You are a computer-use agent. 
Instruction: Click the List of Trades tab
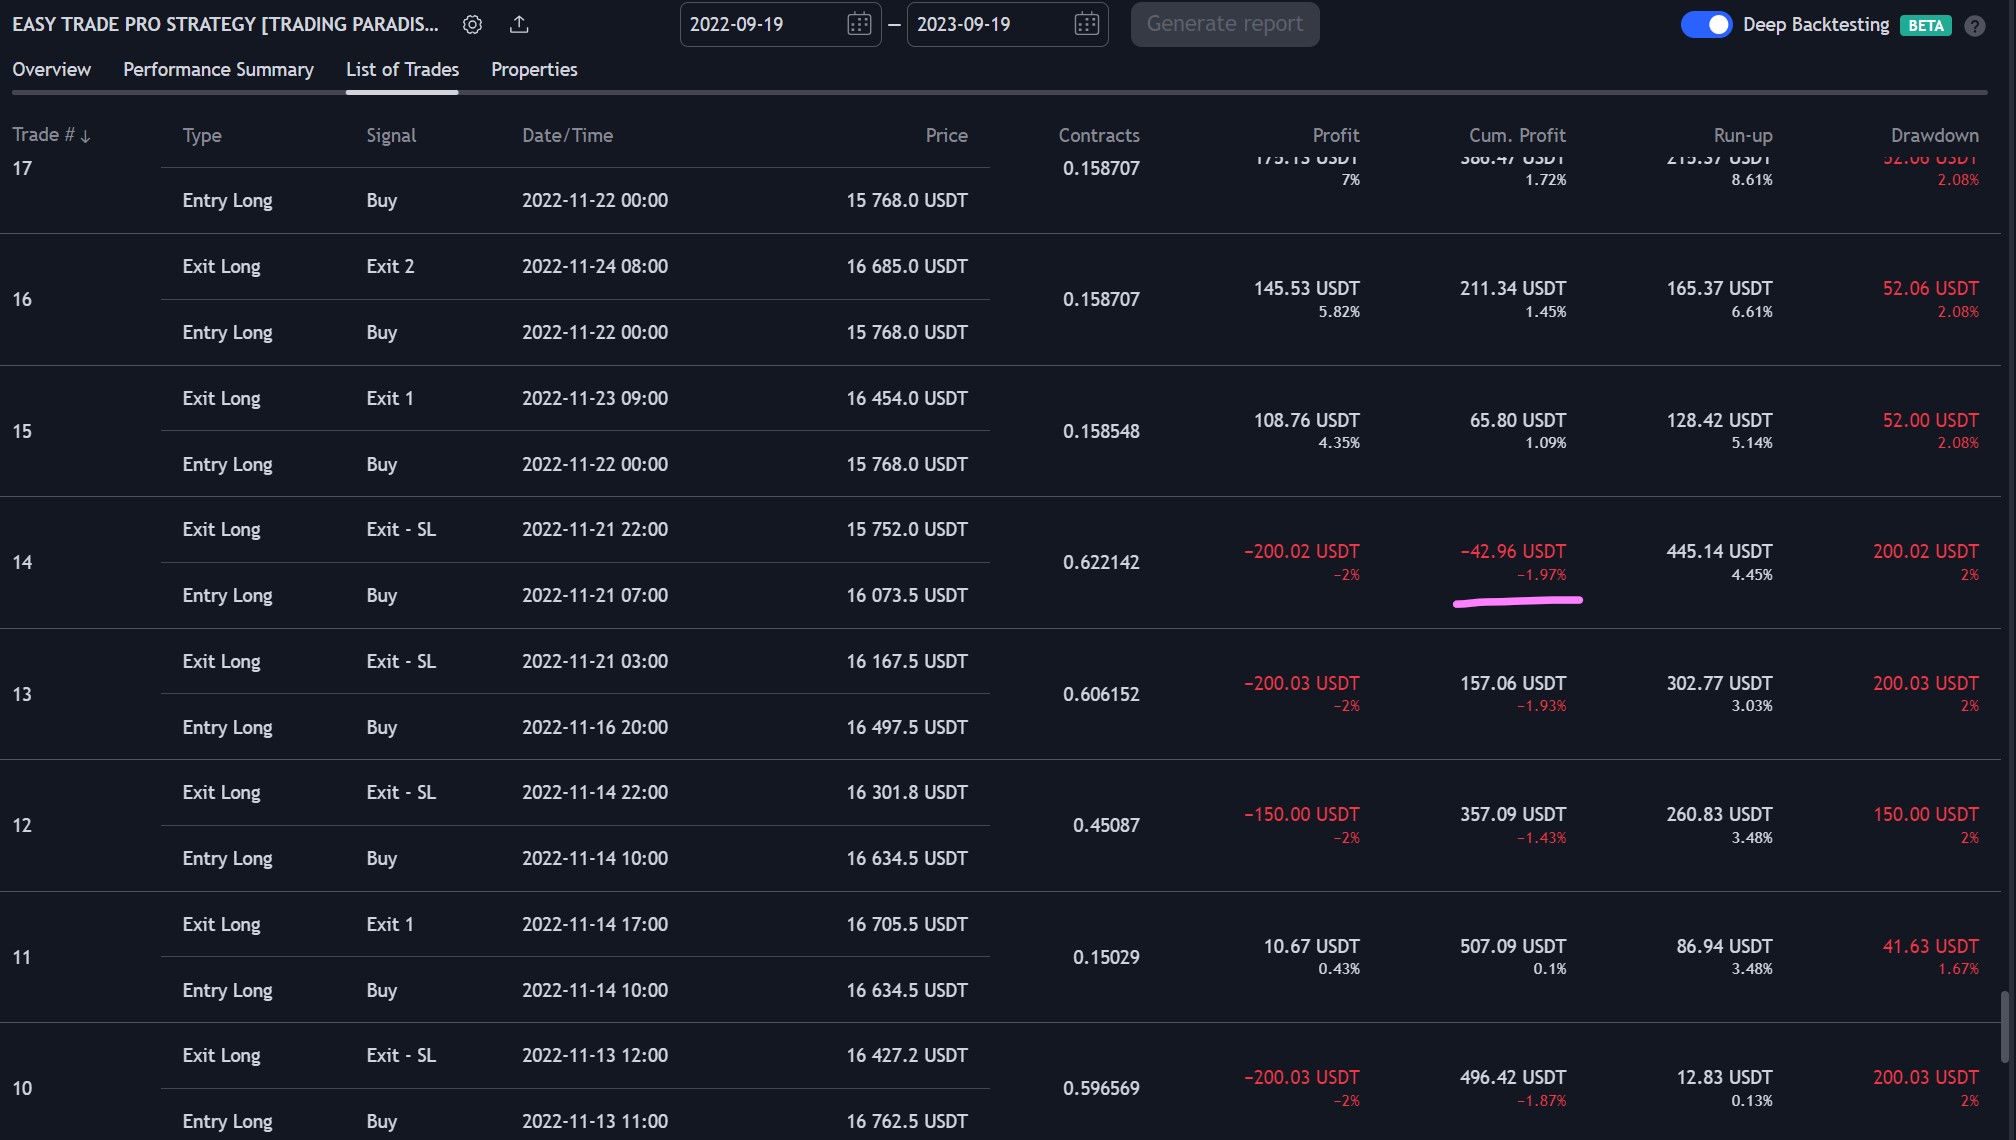click(402, 69)
